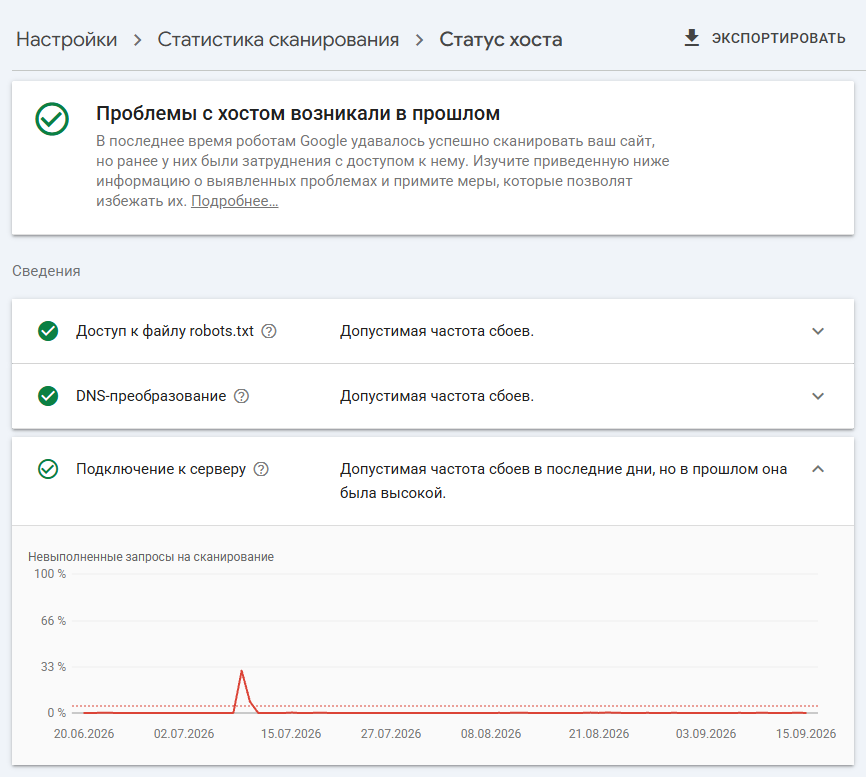The width and height of the screenshot is (866, 777).
Task: Click the Подключение к серверу label
Action: pos(161,469)
